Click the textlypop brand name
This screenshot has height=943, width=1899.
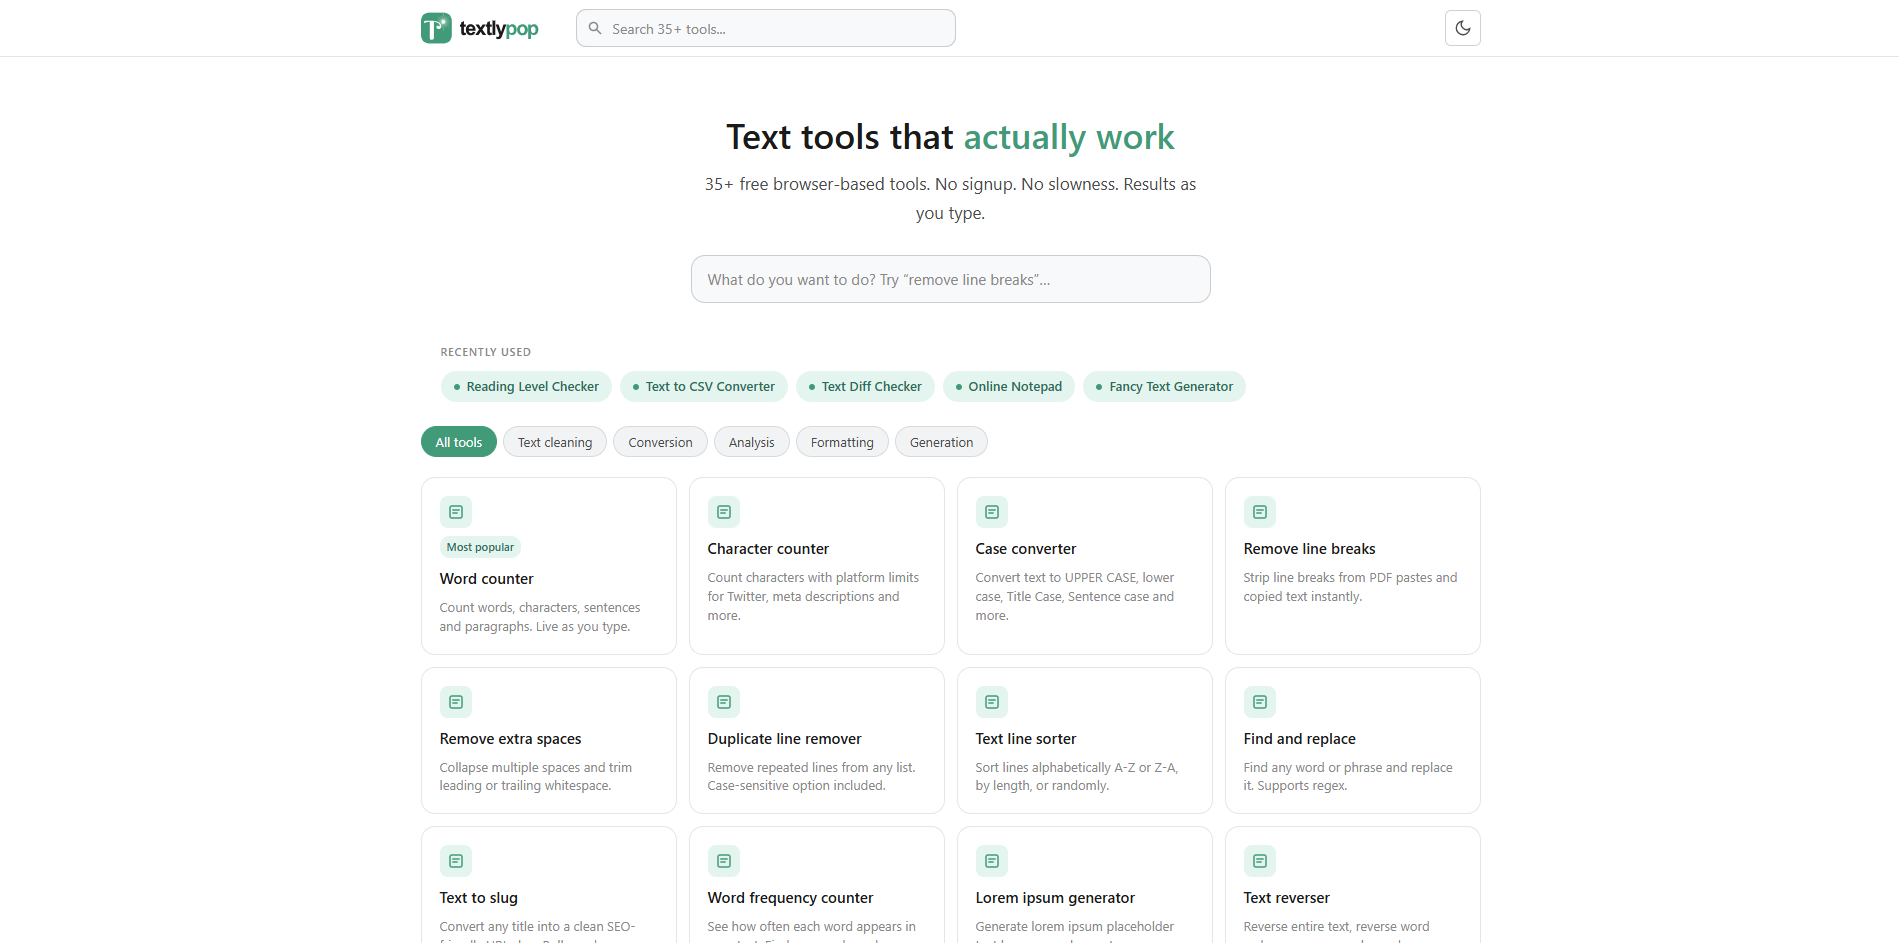[499, 29]
